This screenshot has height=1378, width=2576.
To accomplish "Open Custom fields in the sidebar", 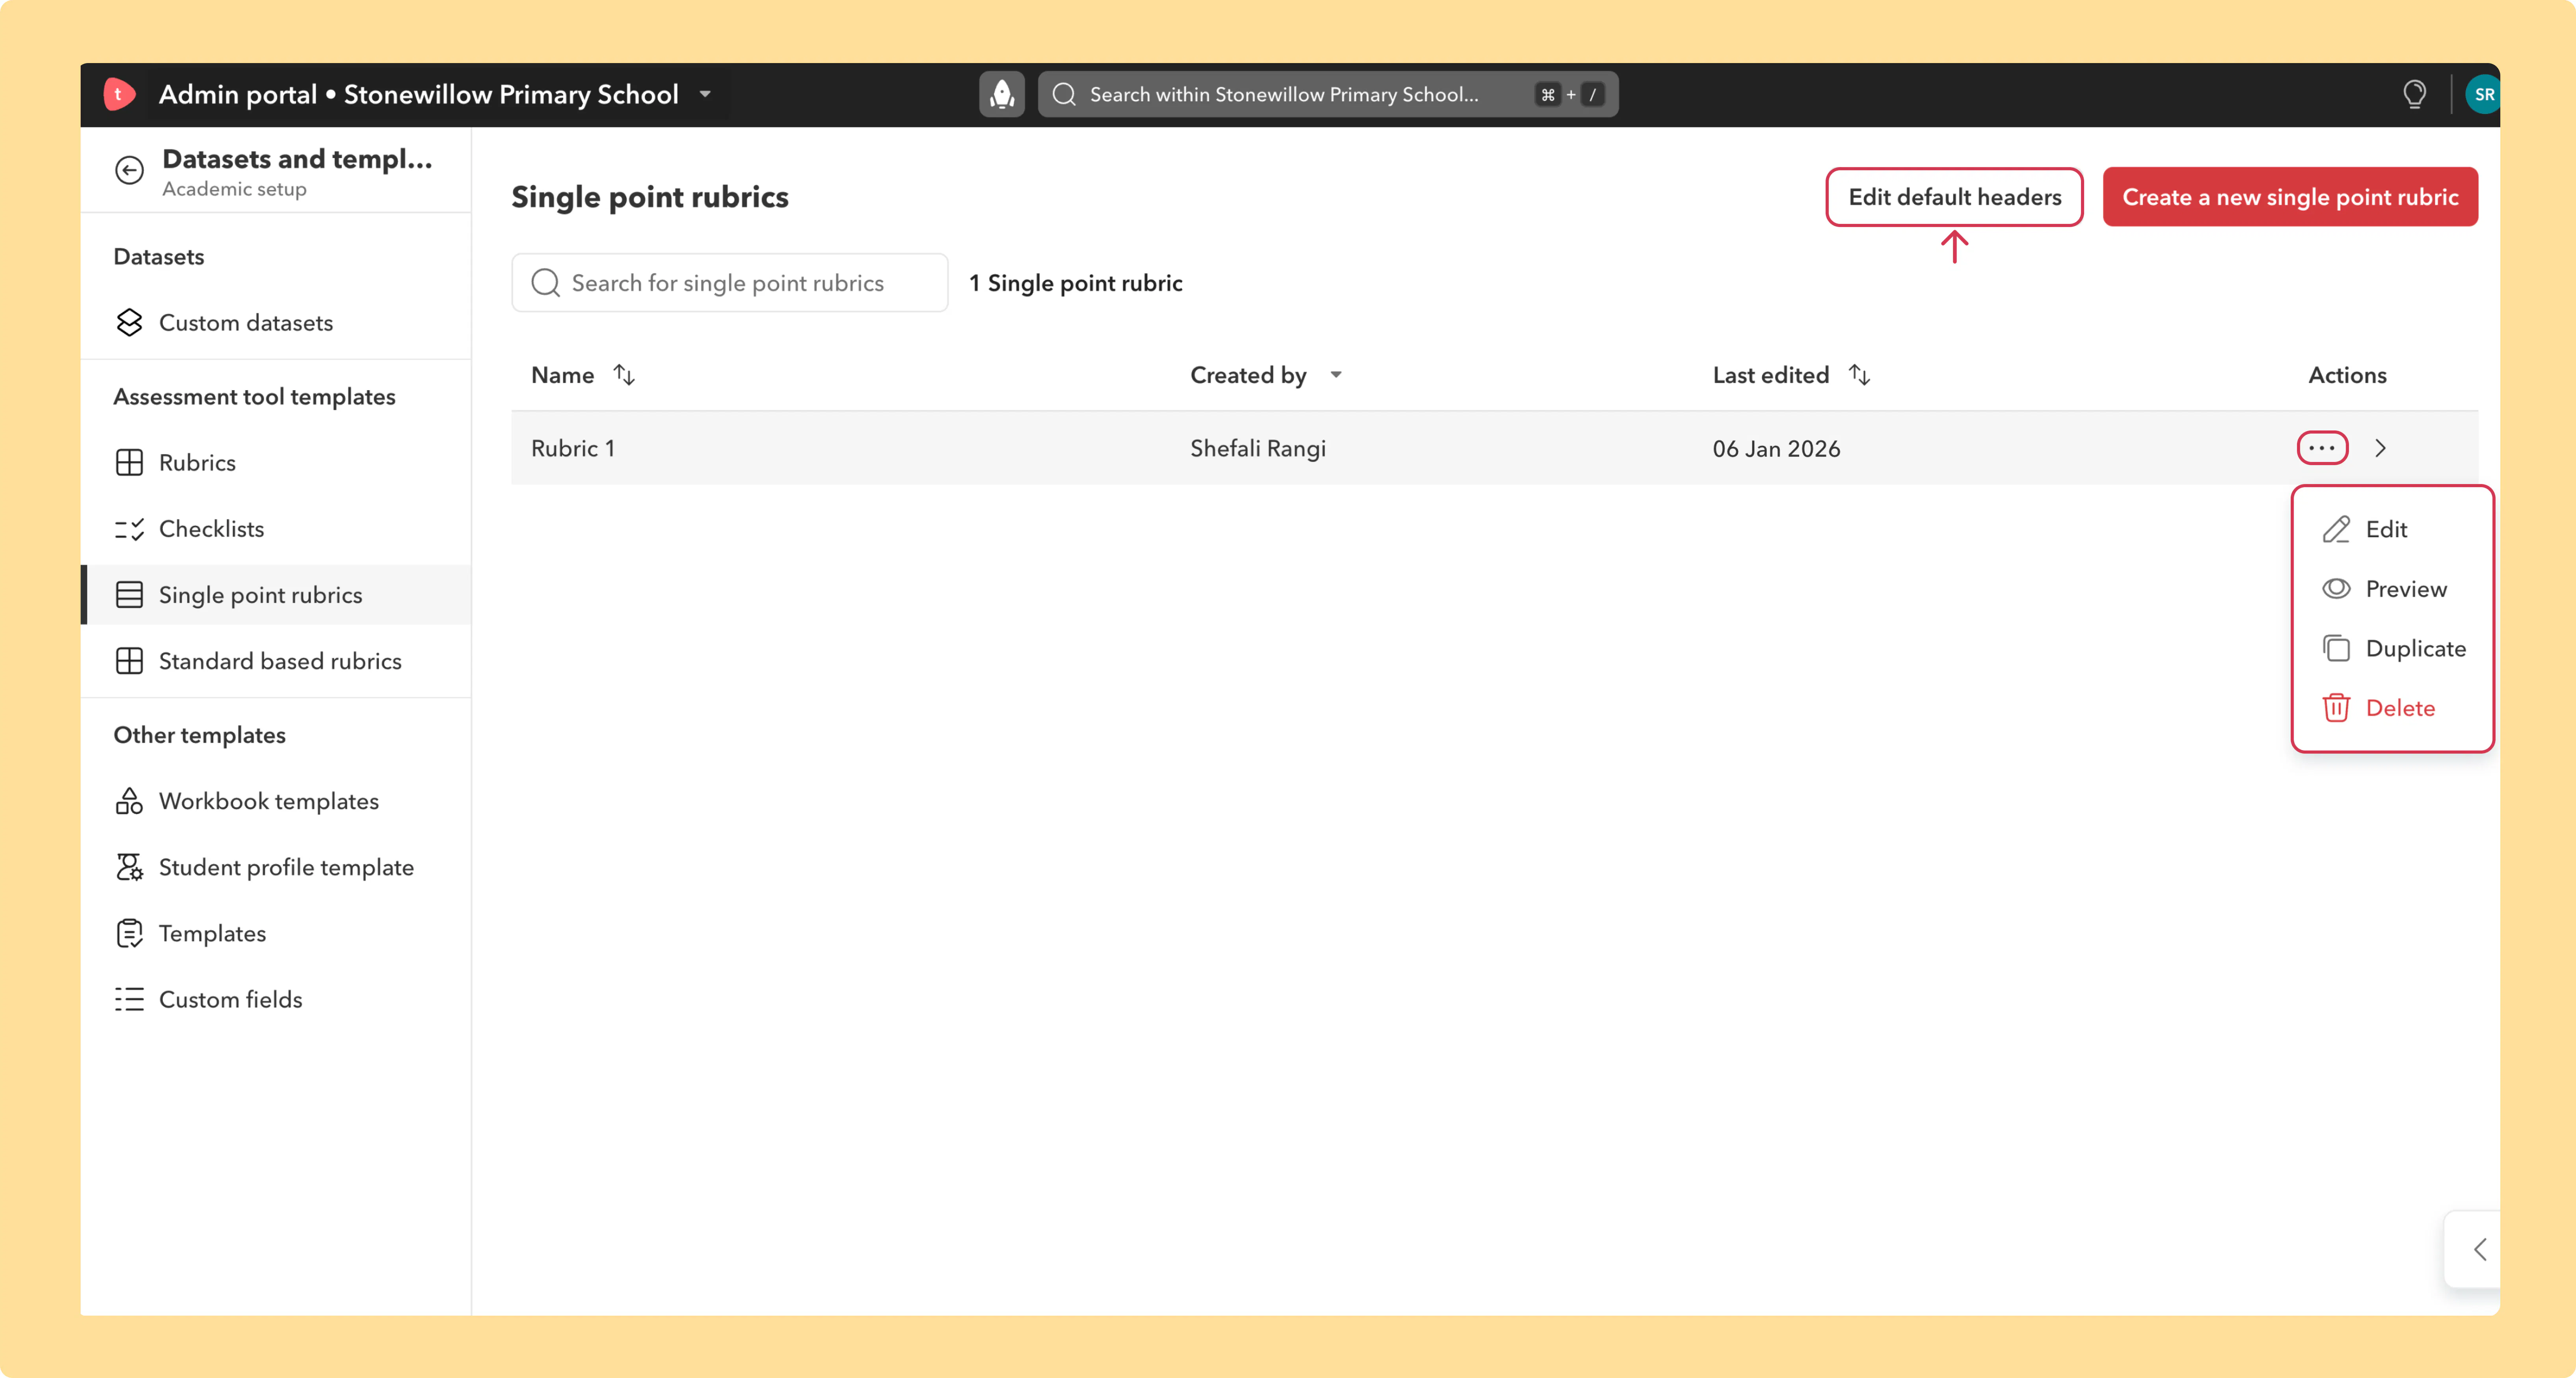I will point(276,998).
